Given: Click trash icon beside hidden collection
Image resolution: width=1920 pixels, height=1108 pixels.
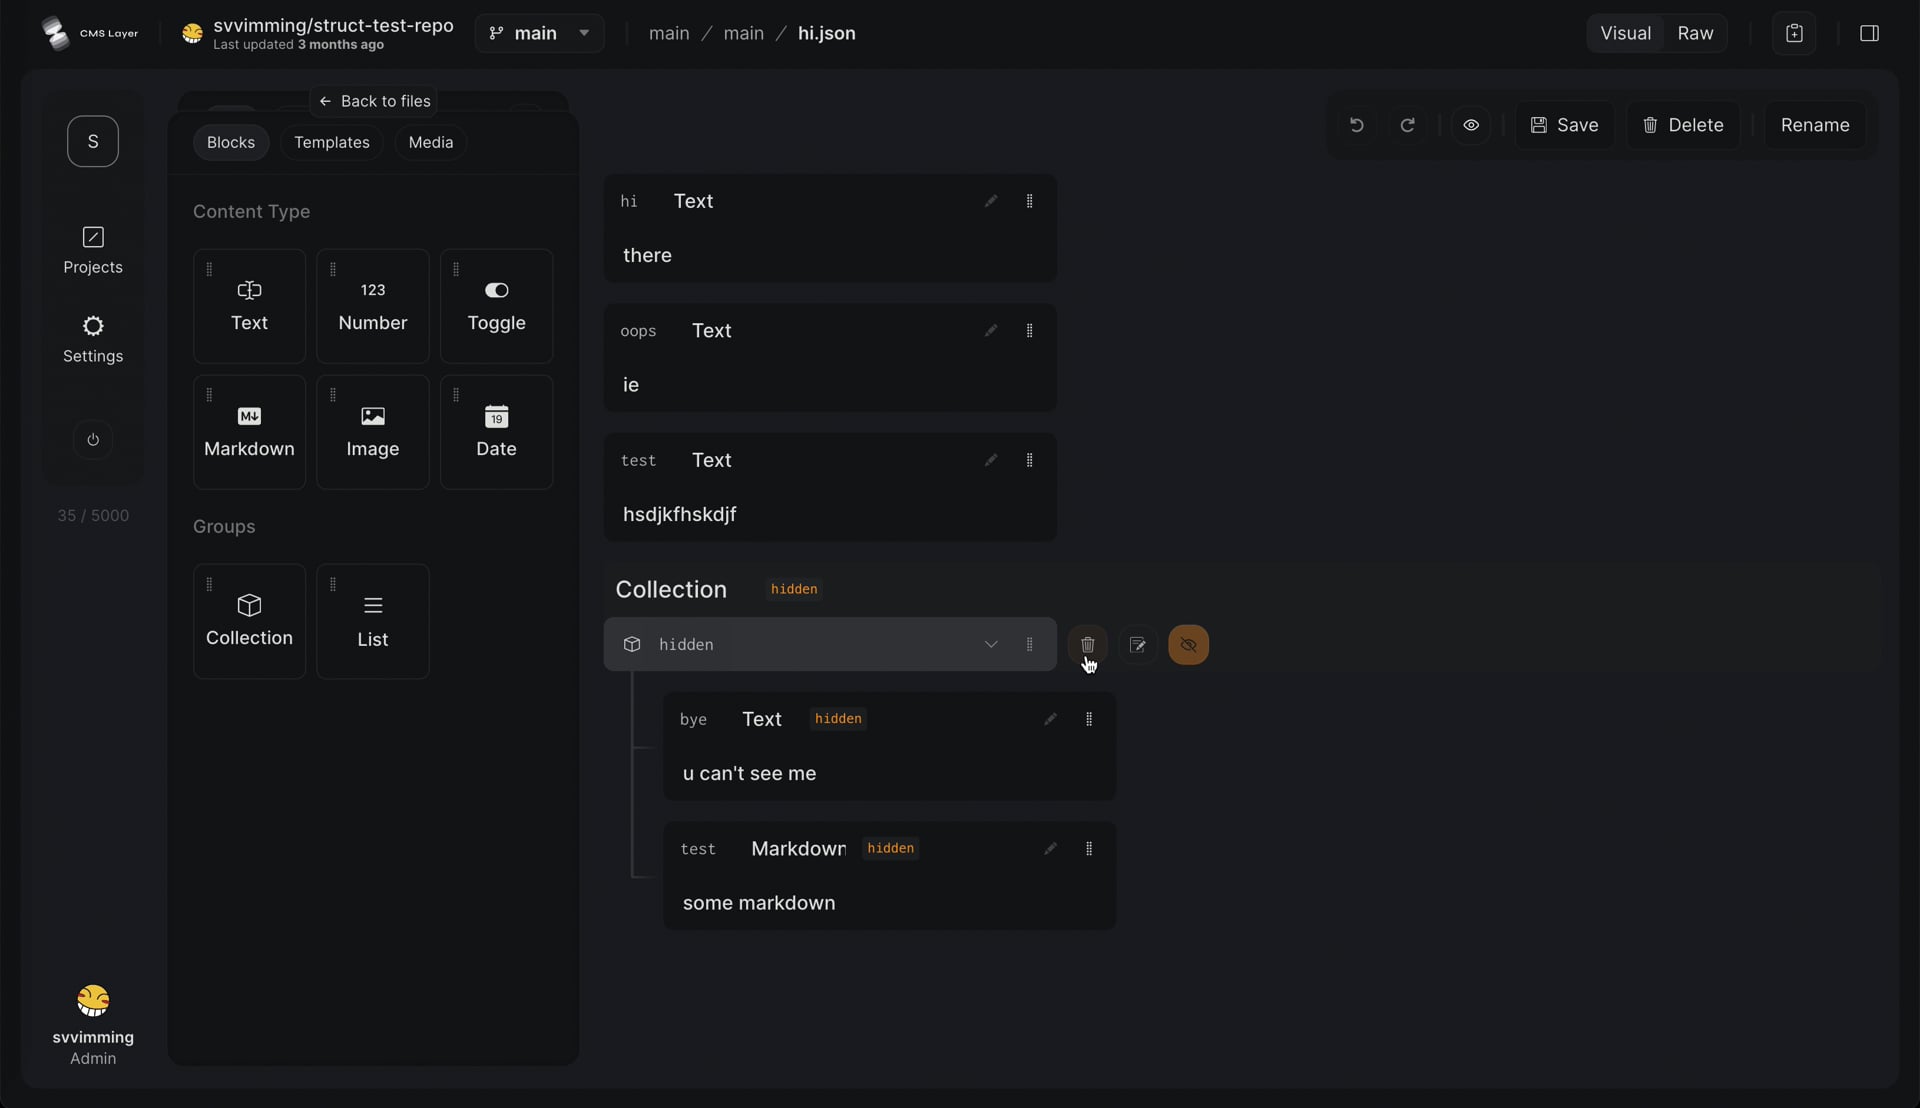Looking at the screenshot, I should click(x=1087, y=645).
